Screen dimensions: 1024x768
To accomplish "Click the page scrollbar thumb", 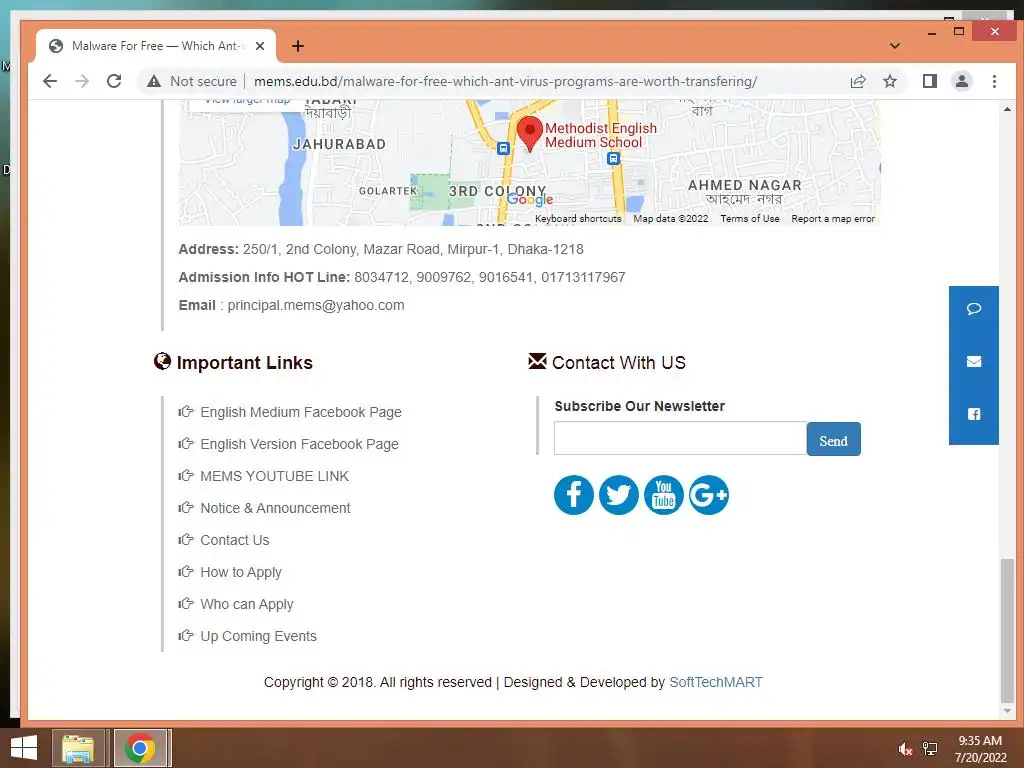I will pos(1007,630).
